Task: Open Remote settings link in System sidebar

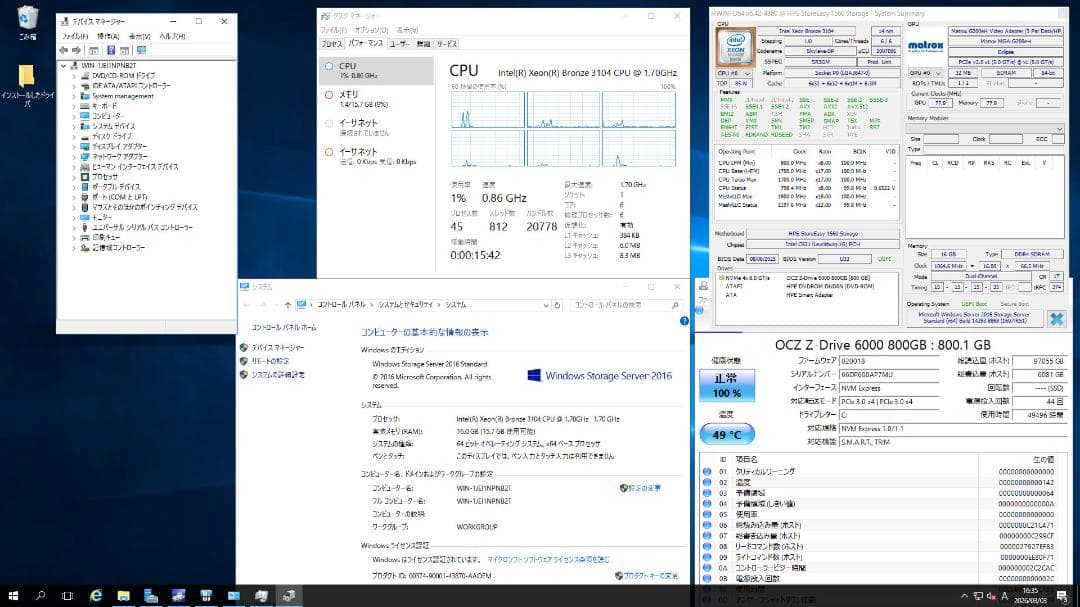Action: coord(270,361)
